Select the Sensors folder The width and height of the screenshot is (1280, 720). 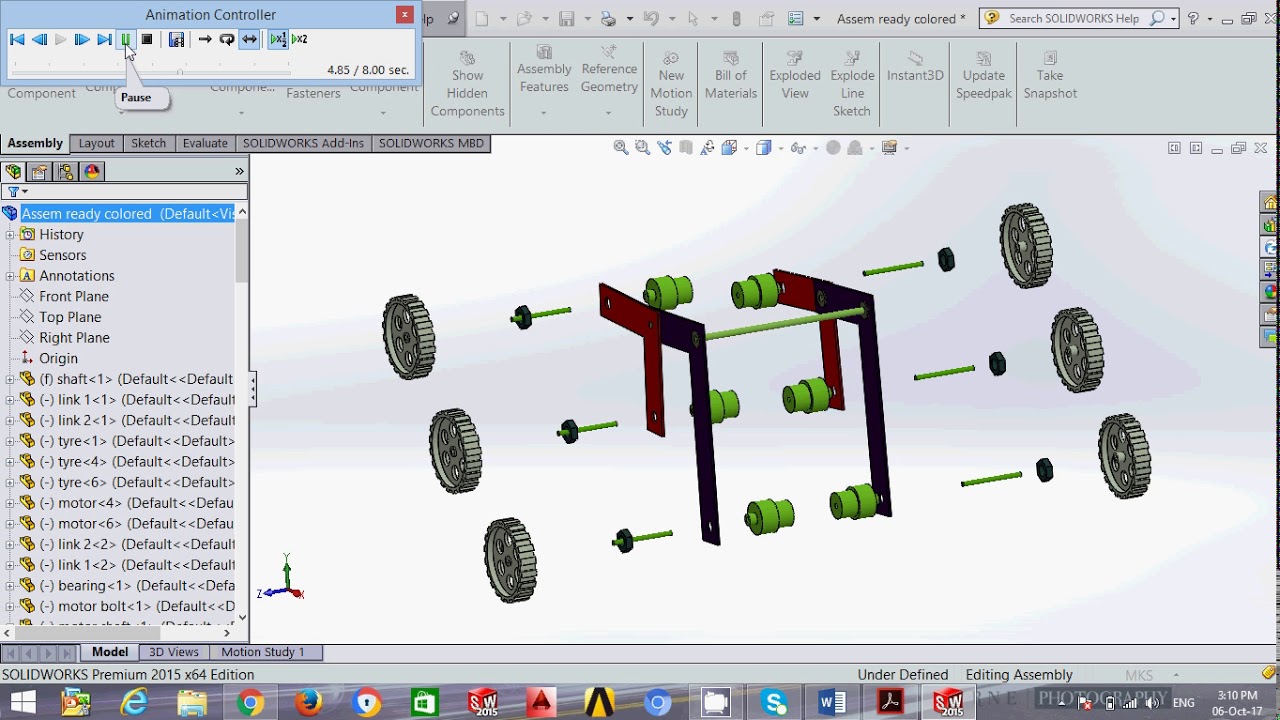click(62, 255)
